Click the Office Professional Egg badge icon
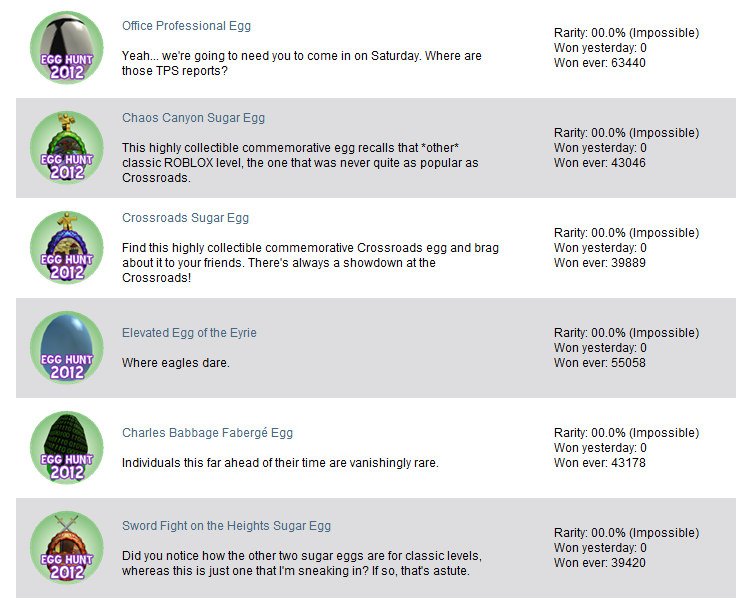Image resolution: width=741 pixels, height=604 pixels. [67, 48]
